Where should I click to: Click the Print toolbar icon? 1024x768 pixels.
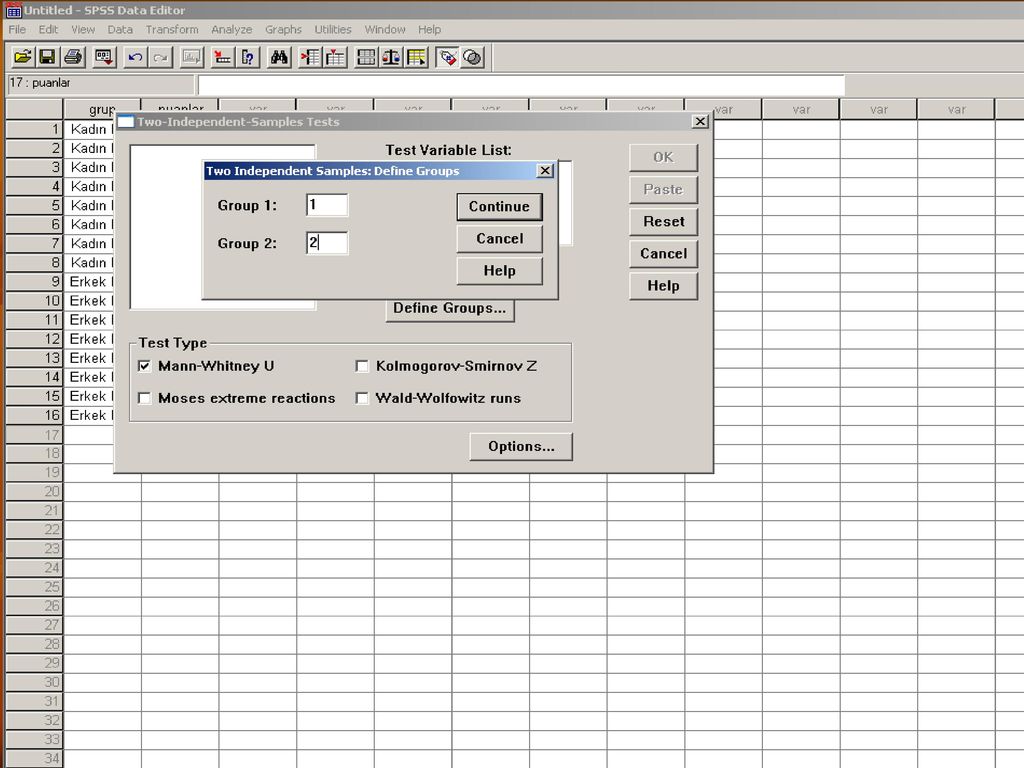pyautogui.click(x=73, y=57)
